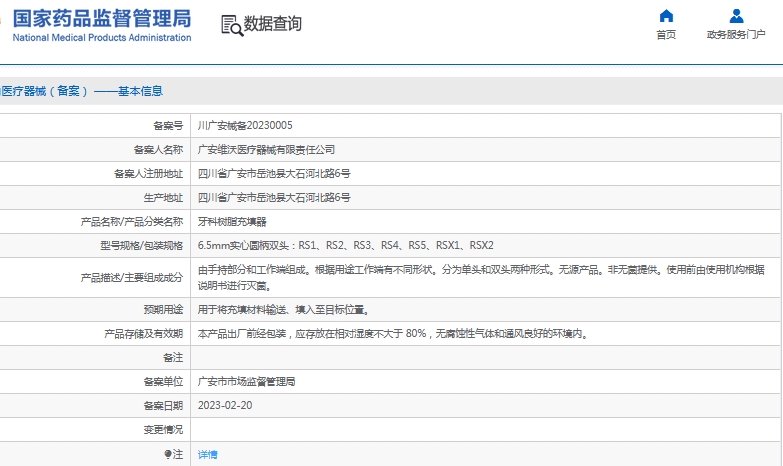This screenshot has width=783, height=466.
Task: Click the 预期用途 value text
Action: click(x=284, y=310)
